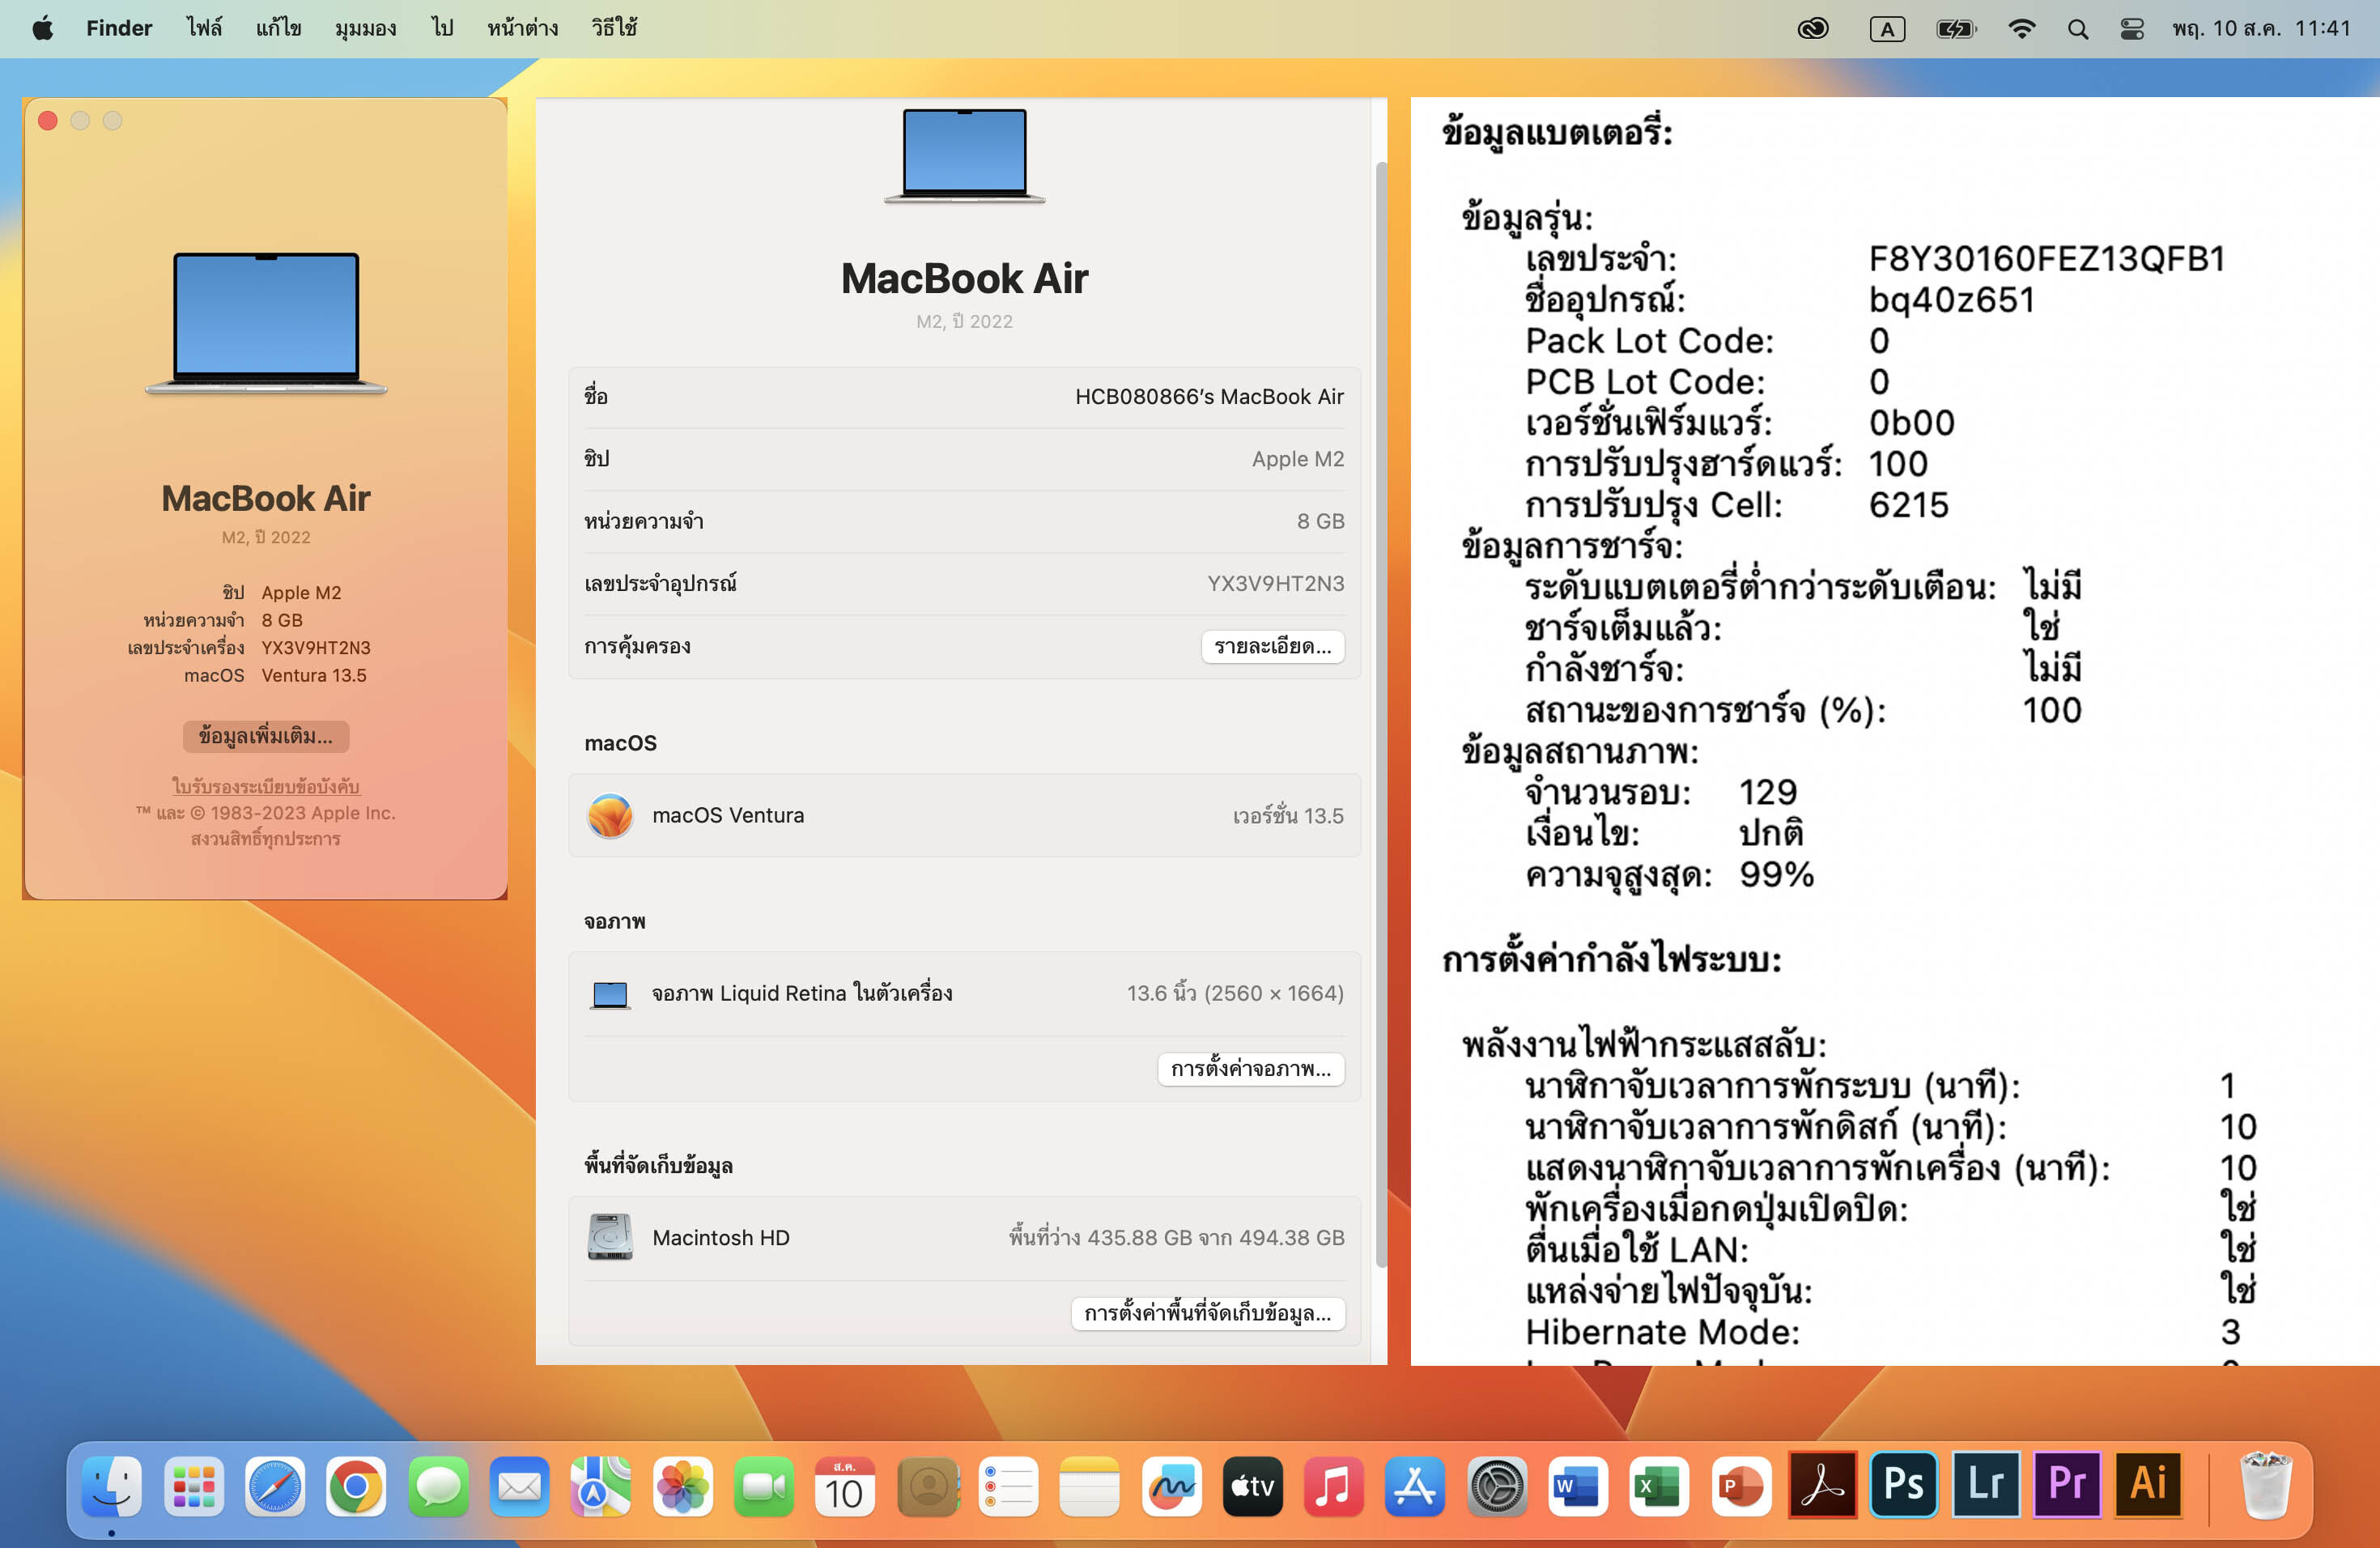Open the input source A menu
2380x1548 pixels.
point(1886,29)
